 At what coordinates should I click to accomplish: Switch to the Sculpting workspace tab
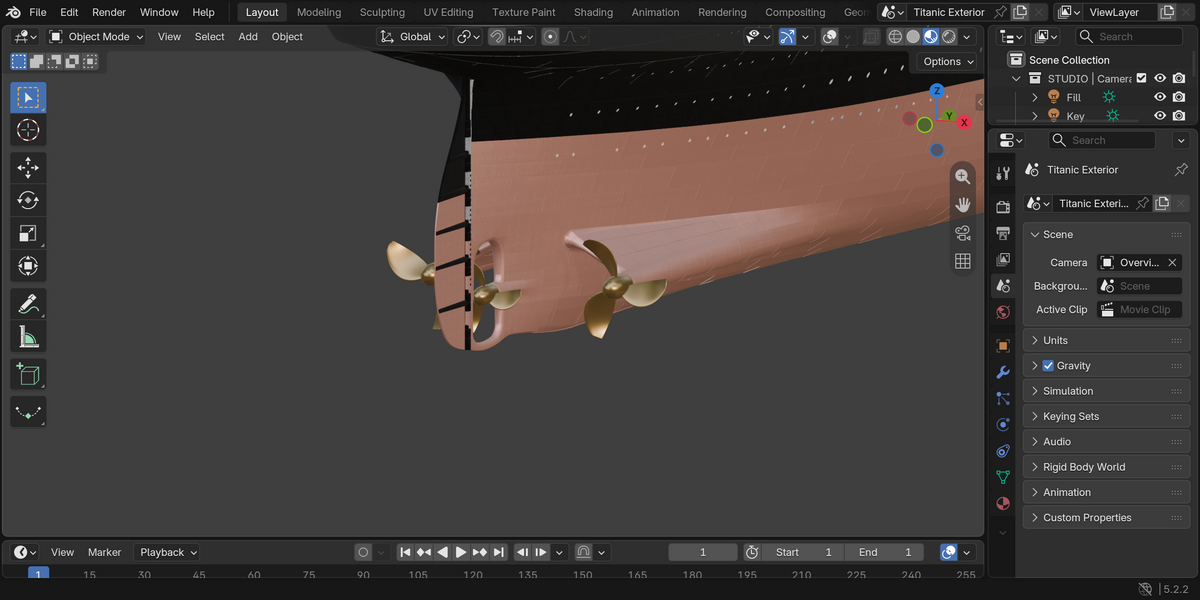[x=382, y=12]
